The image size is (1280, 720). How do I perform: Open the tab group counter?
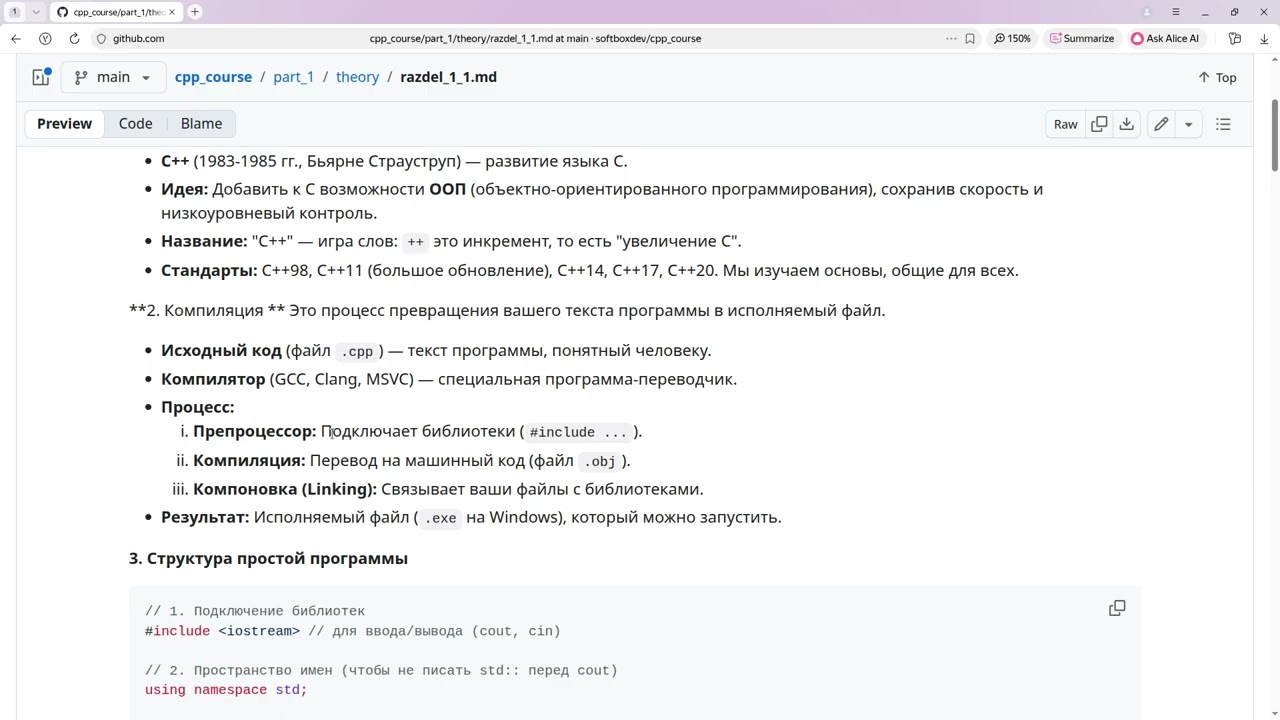click(14, 12)
